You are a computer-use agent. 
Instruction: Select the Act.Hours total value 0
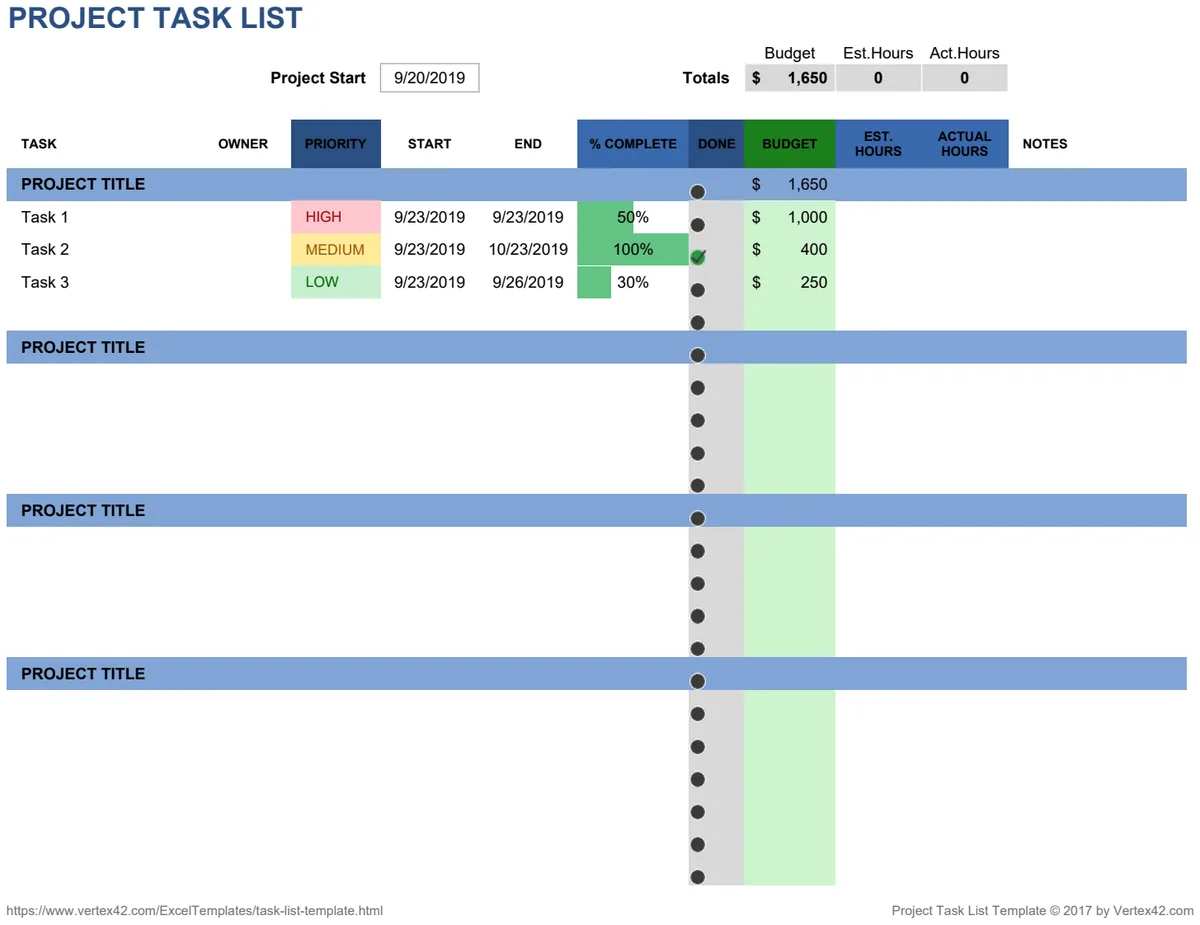964,78
